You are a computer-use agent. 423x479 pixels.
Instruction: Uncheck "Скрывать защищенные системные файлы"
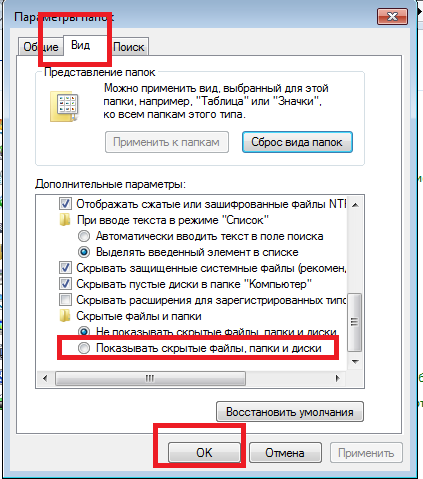65,268
